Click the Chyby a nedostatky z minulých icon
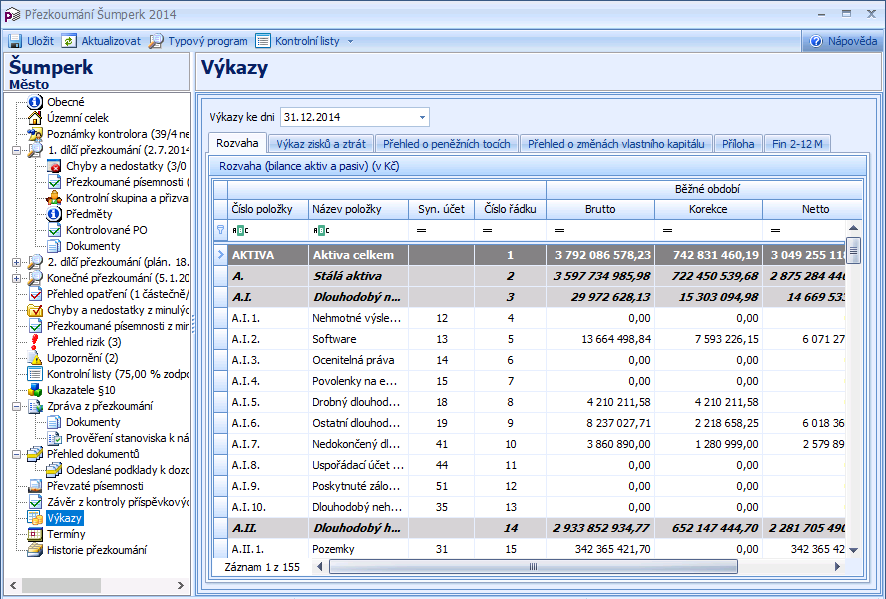 click(x=35, y=310)
